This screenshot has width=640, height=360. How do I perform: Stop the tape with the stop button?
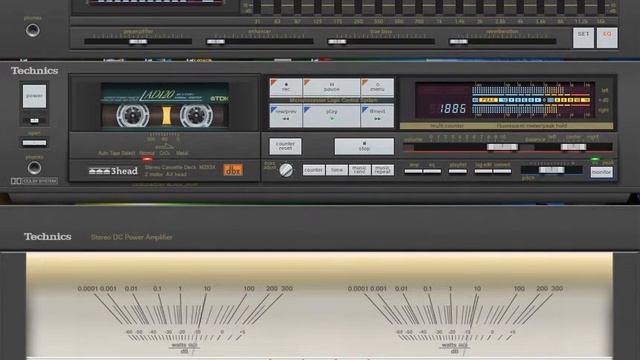[x=364, y=147]
